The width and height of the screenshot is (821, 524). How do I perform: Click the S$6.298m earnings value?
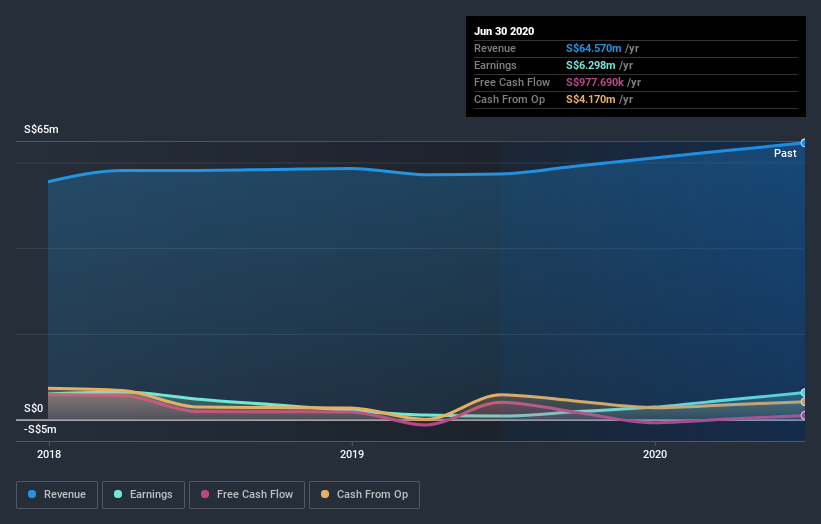point(590,65)
